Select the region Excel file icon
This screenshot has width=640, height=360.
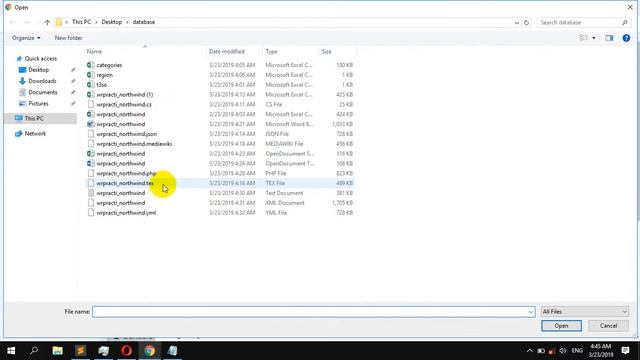click(x=91, y=75)
